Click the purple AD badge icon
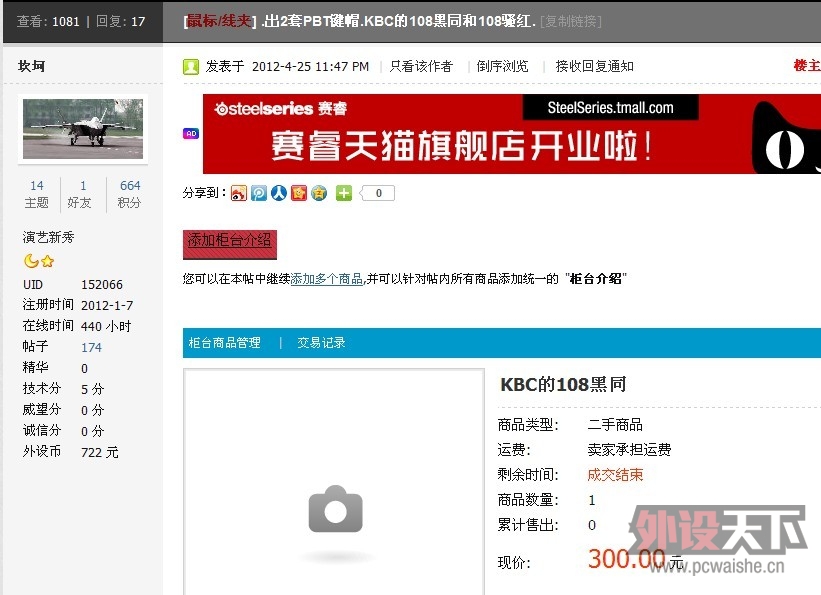The width and height of the screenshot is (821, 595). tap(191, 134)
